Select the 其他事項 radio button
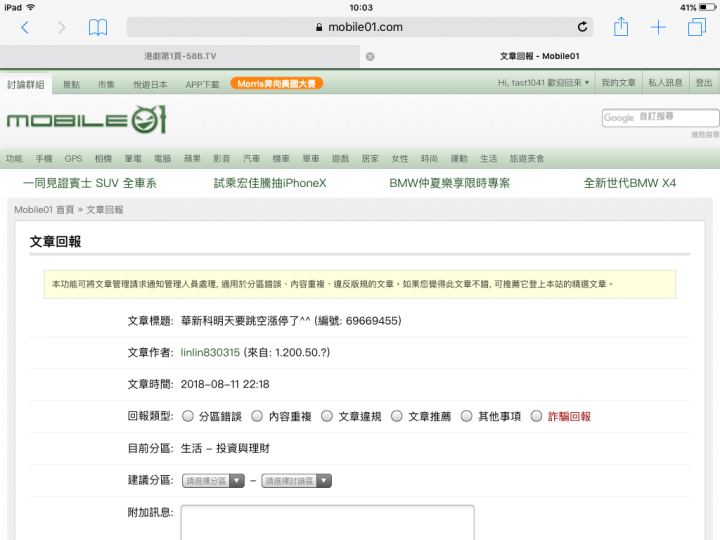720x540 pixels. [467, 416]
